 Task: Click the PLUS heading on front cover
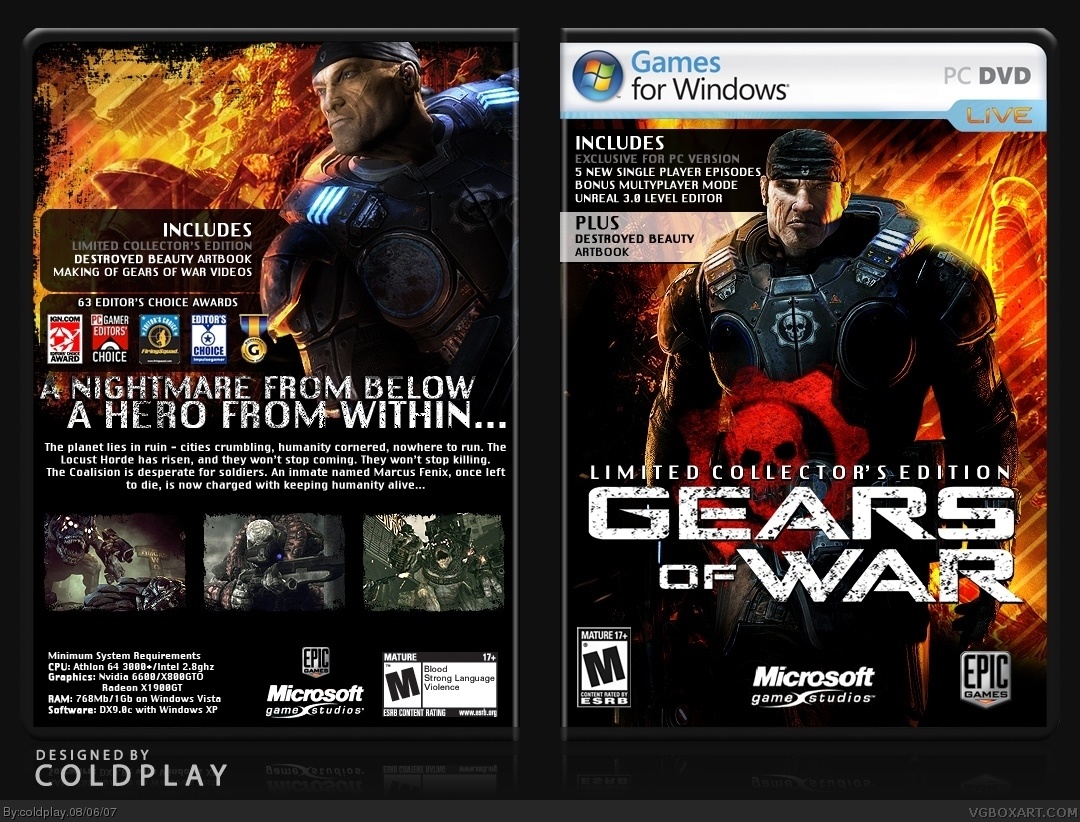point(597,223)
